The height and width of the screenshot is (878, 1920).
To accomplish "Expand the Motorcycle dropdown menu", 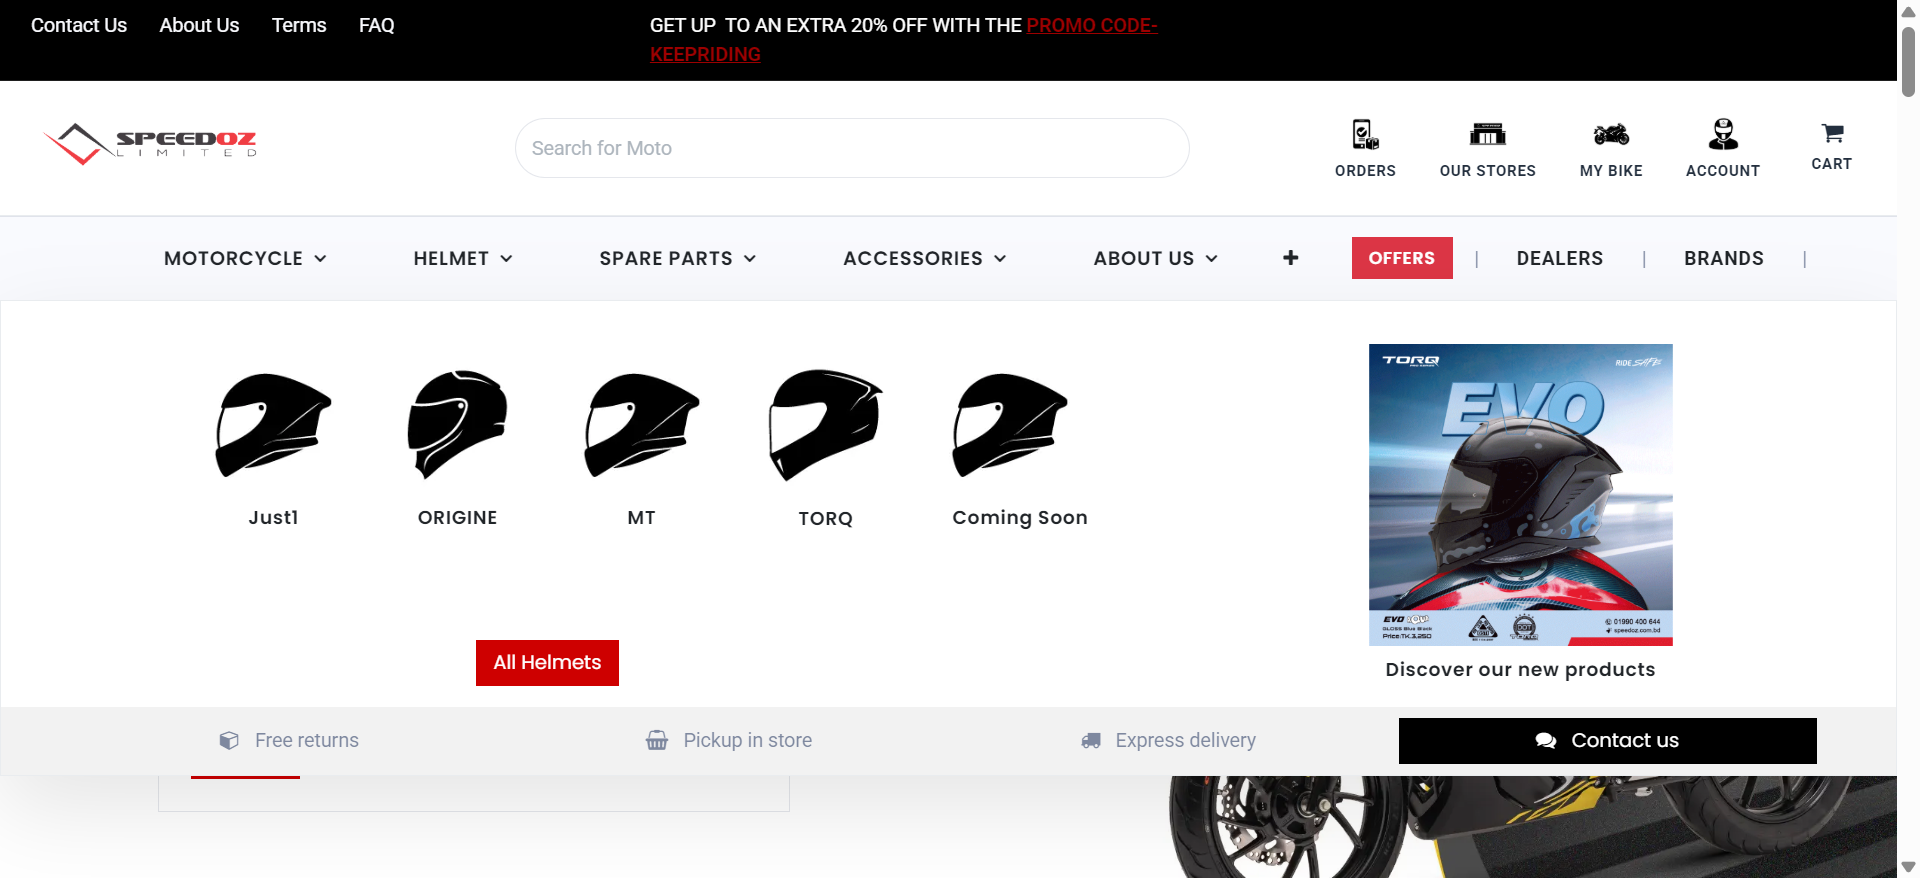I will pyautogui.click(x=245, y=258).
